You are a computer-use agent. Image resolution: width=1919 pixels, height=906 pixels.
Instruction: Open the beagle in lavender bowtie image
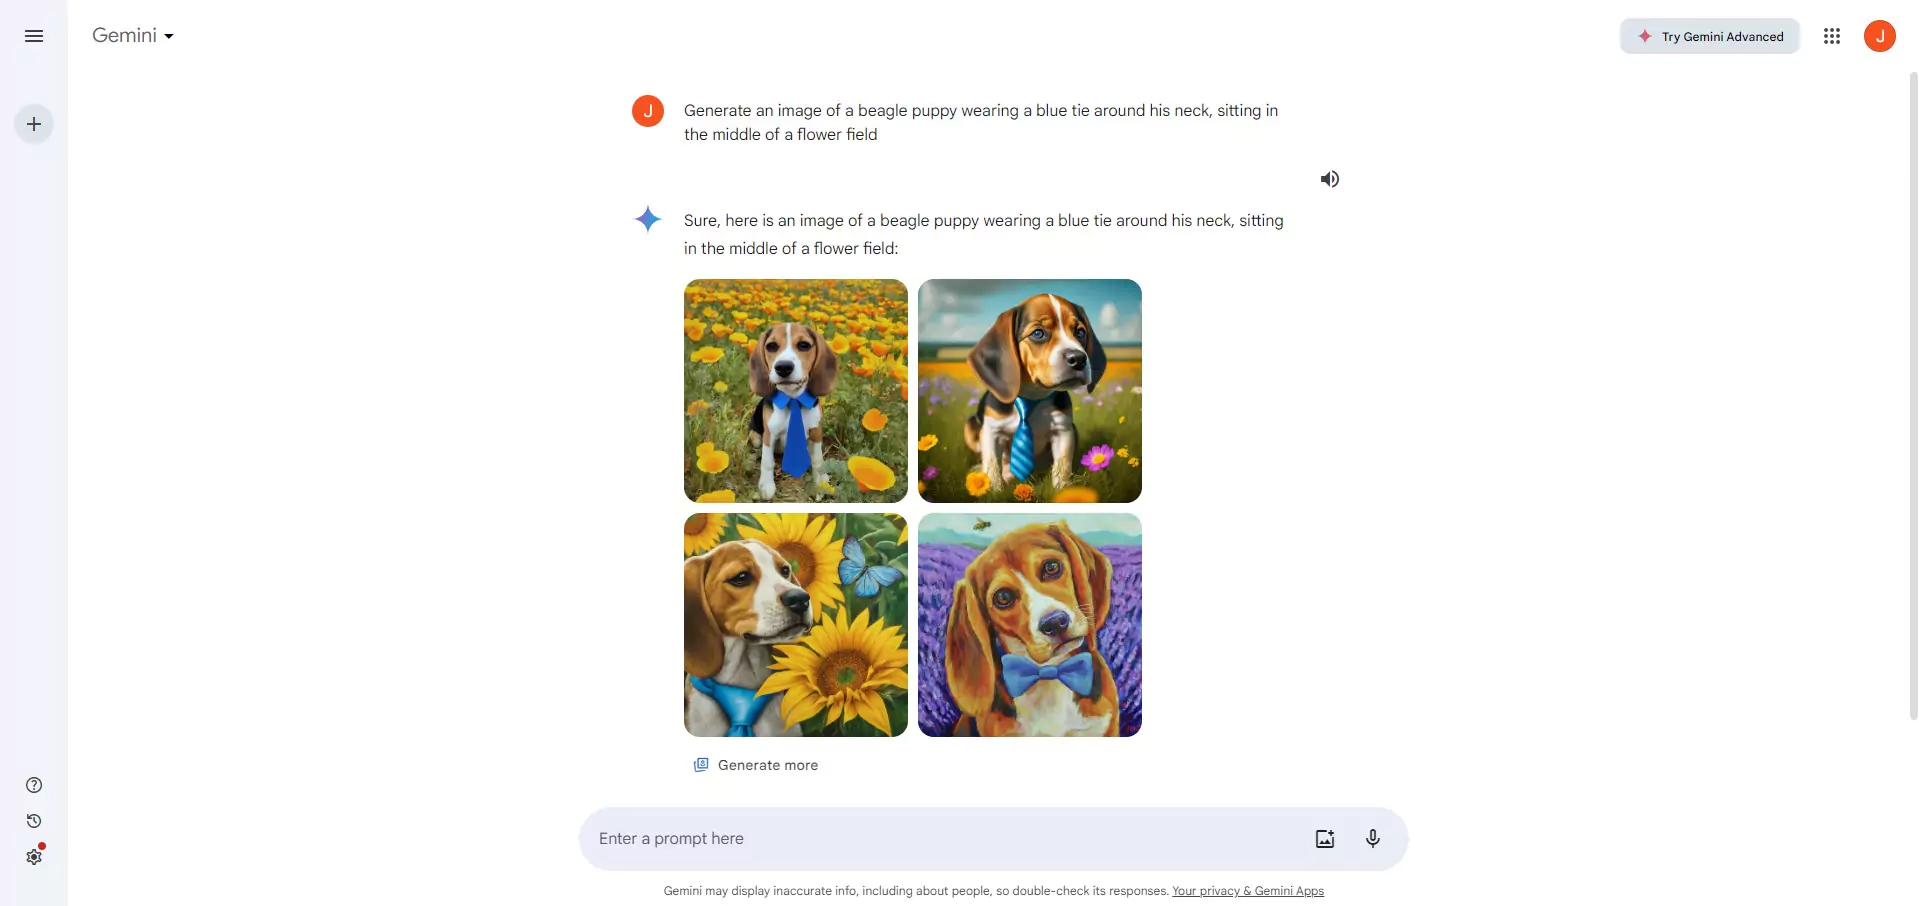click(1030, 625)
